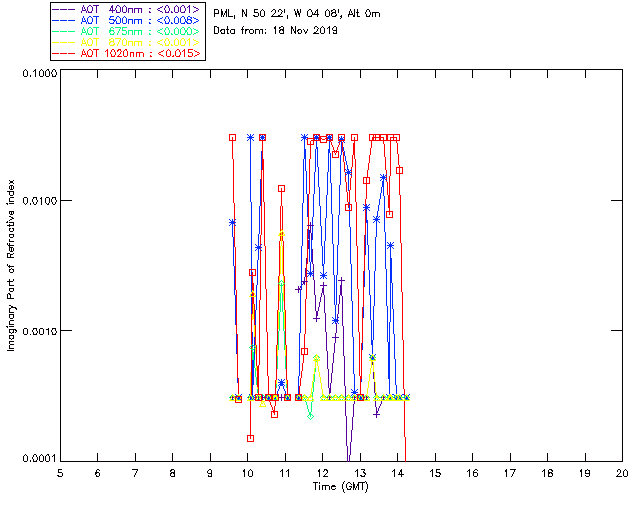
Task: Click the x-axis tick label 12
Action: (x=322, y=473)
